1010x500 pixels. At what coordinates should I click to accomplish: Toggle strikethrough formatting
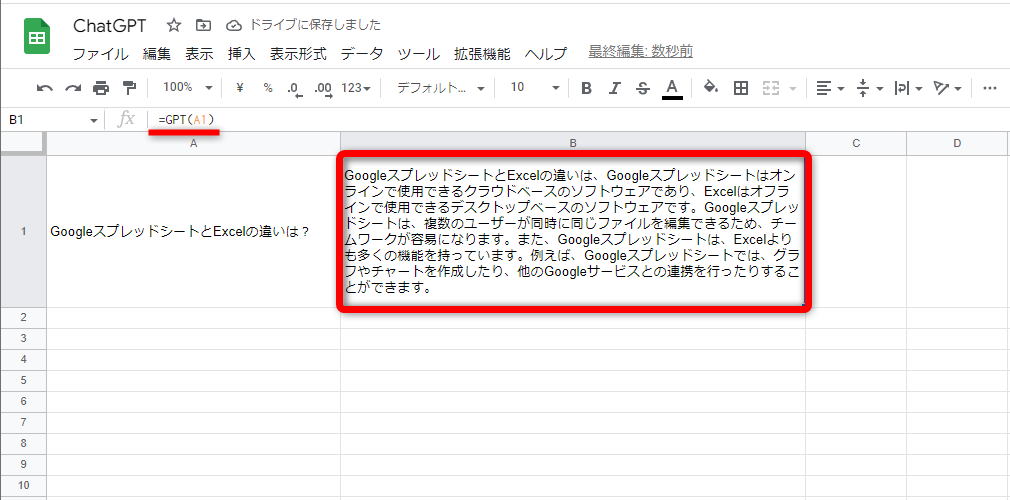pyautogui.click(x=642, y=88)
